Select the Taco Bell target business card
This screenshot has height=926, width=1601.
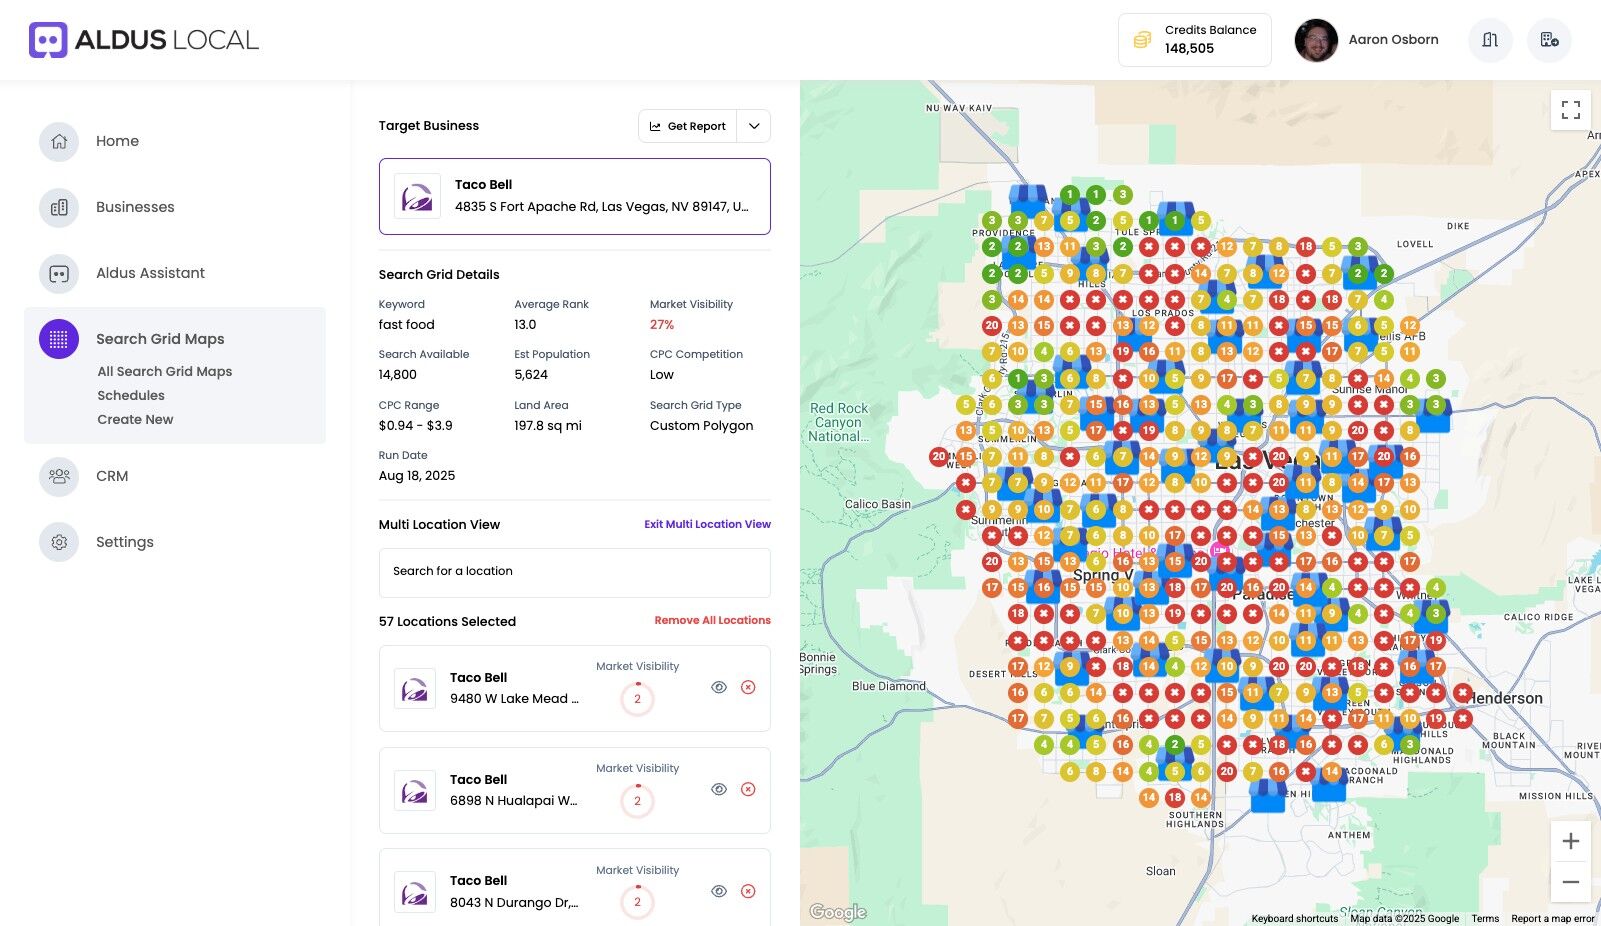click(575, 196)
